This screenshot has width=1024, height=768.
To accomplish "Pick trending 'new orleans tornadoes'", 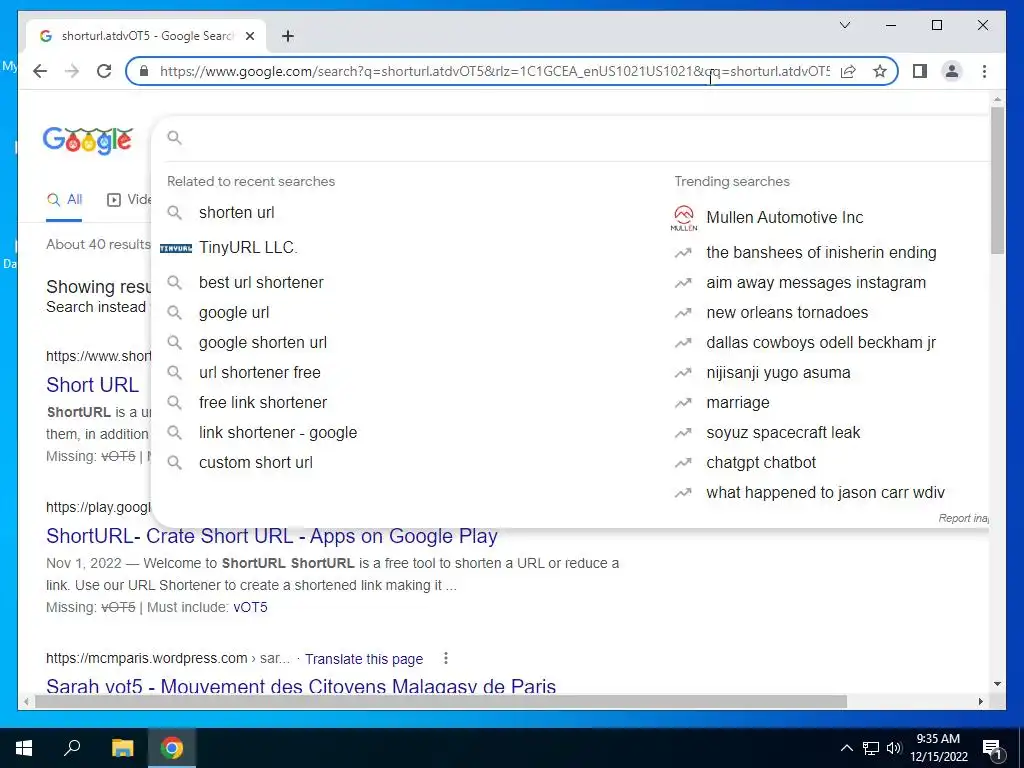I will (787, 312).
